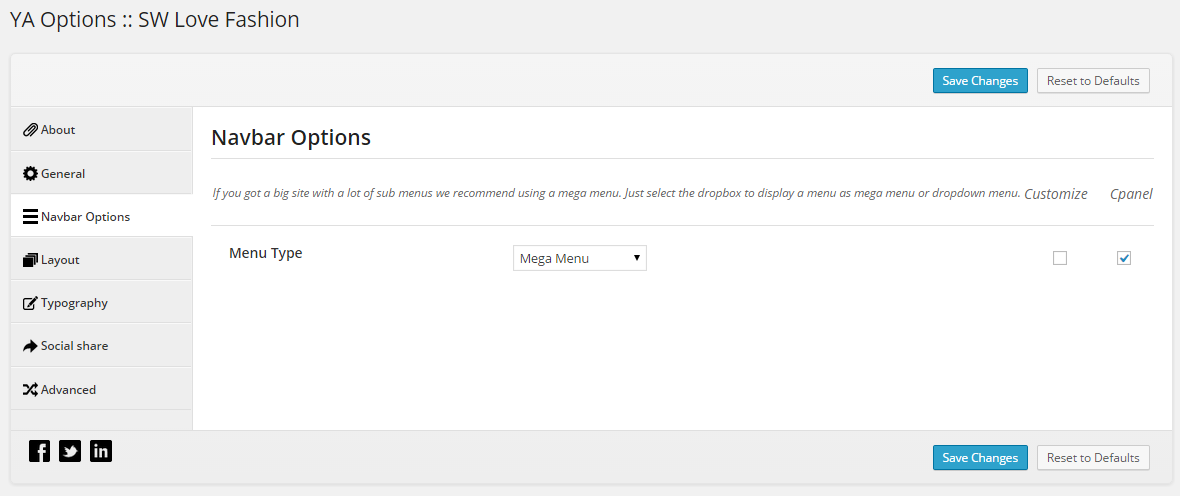Click the top Save Changes button

tap(980, 81)
